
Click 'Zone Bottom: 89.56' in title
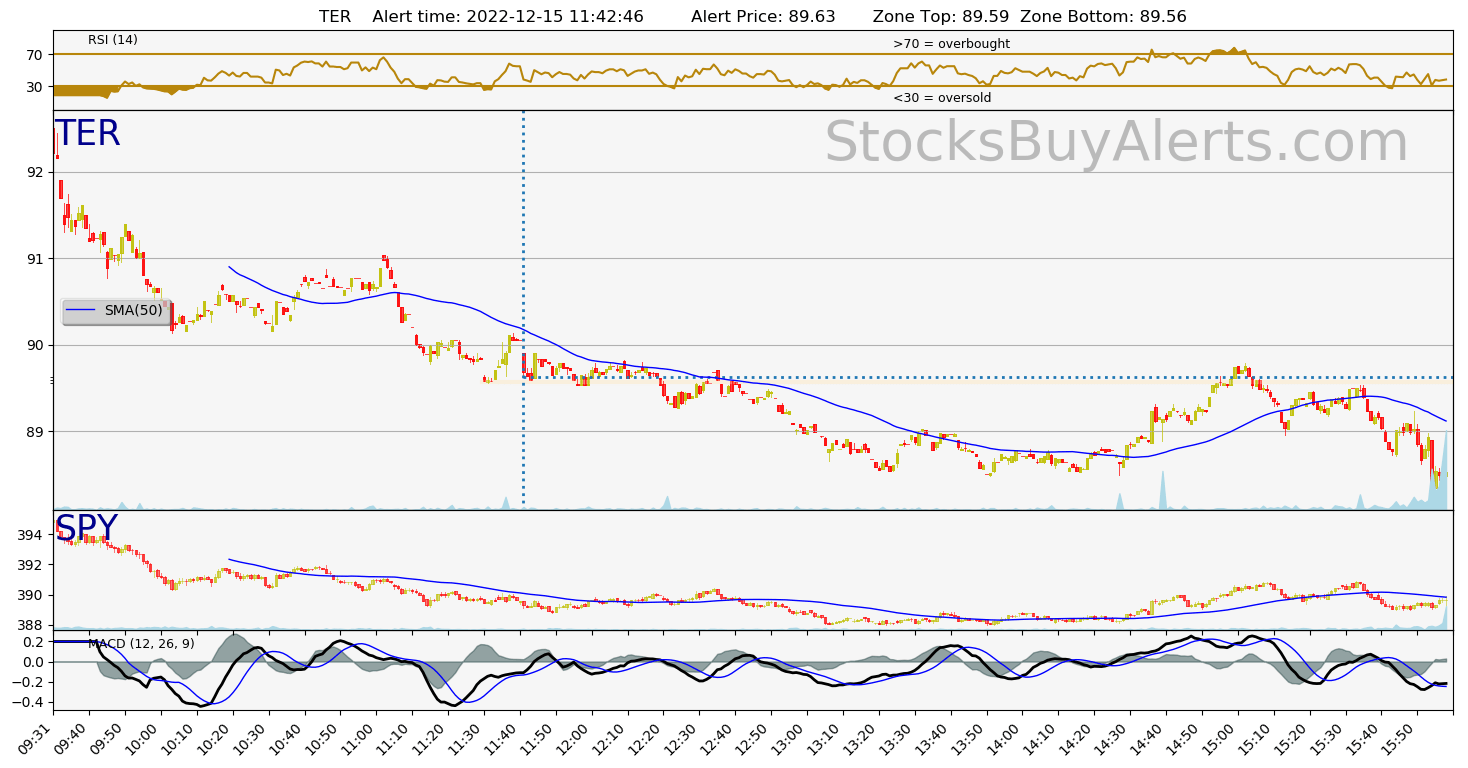pos(1103,17)
